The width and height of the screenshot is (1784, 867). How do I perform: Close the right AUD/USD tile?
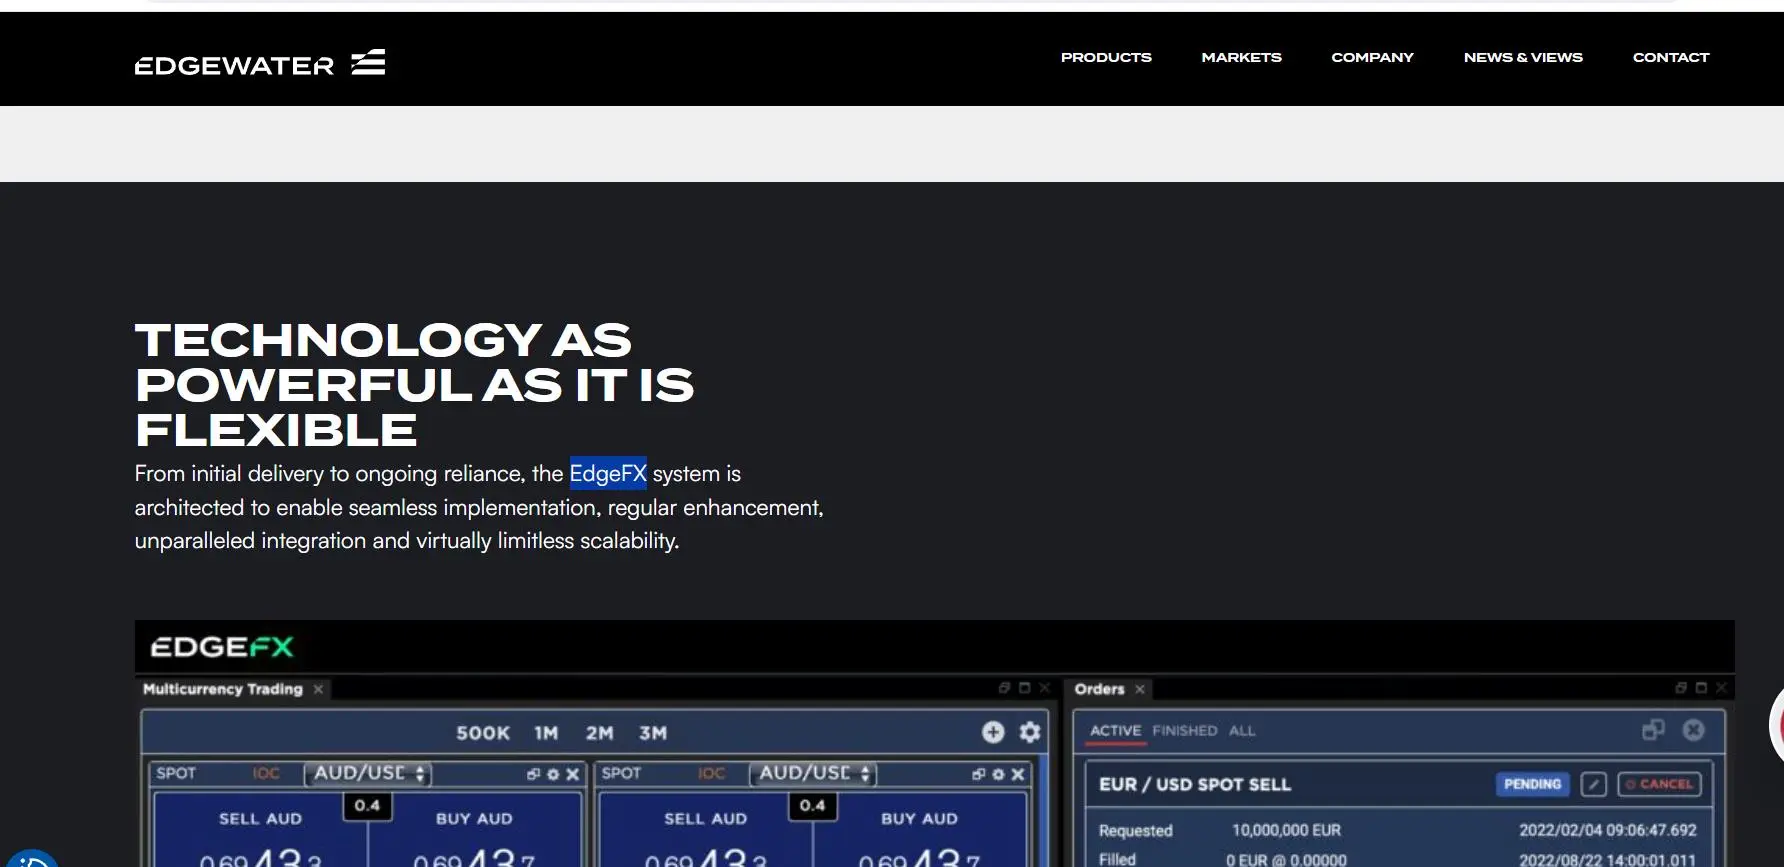(x=1018, y=774)
